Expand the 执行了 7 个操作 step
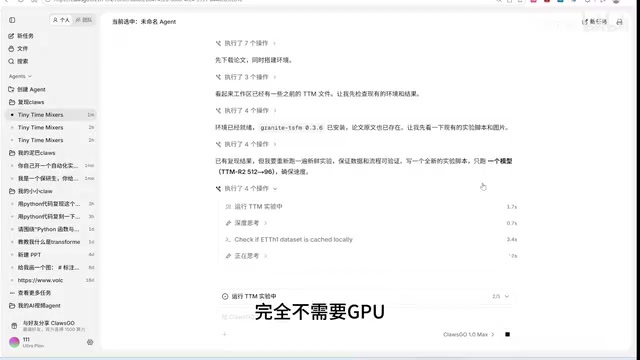The height and width of the screenshot is (360, 640). coord(246,43)
